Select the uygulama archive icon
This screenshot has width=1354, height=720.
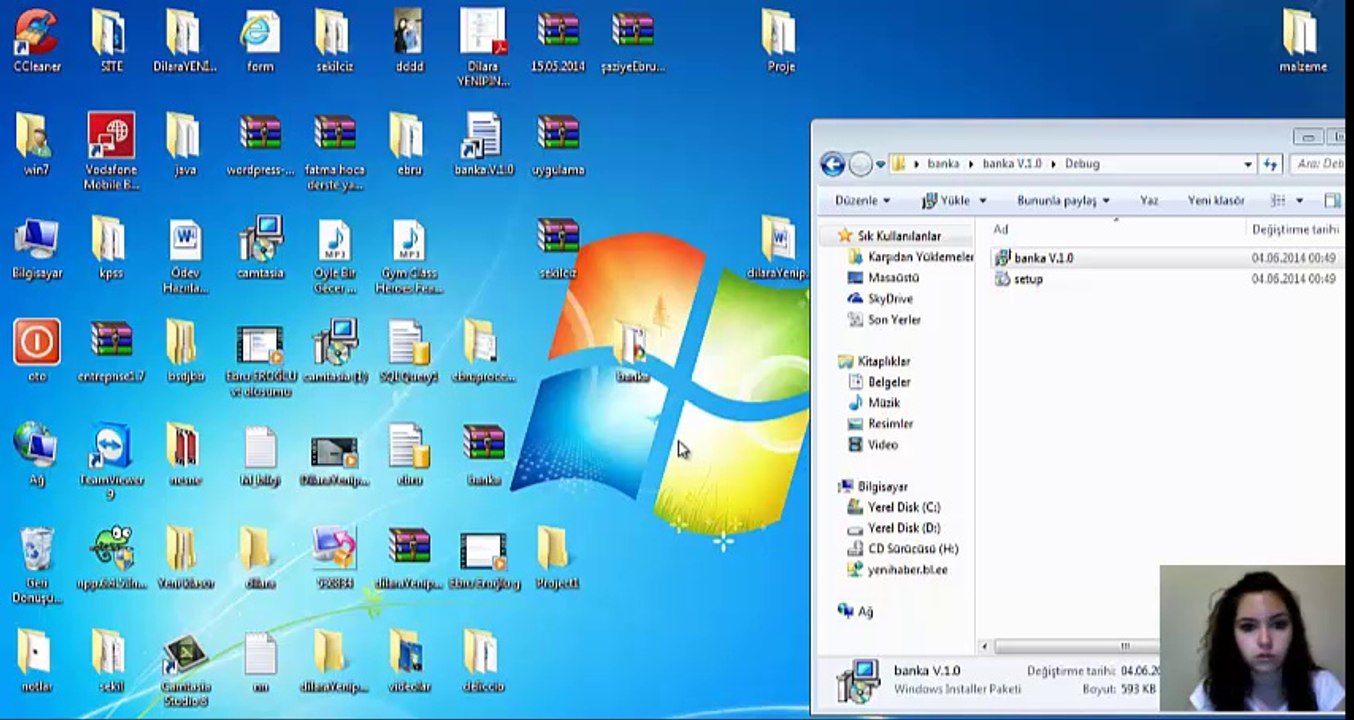tap(558, 145)
